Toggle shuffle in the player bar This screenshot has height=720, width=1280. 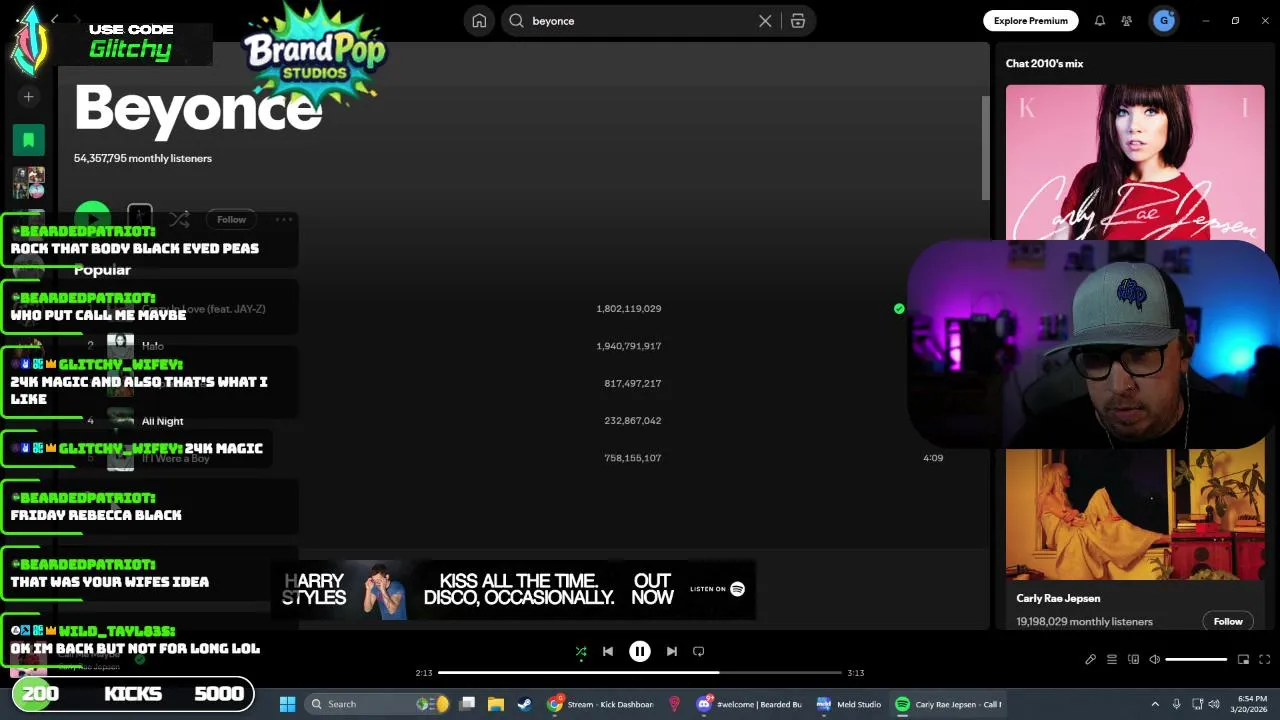pos(581,652)
